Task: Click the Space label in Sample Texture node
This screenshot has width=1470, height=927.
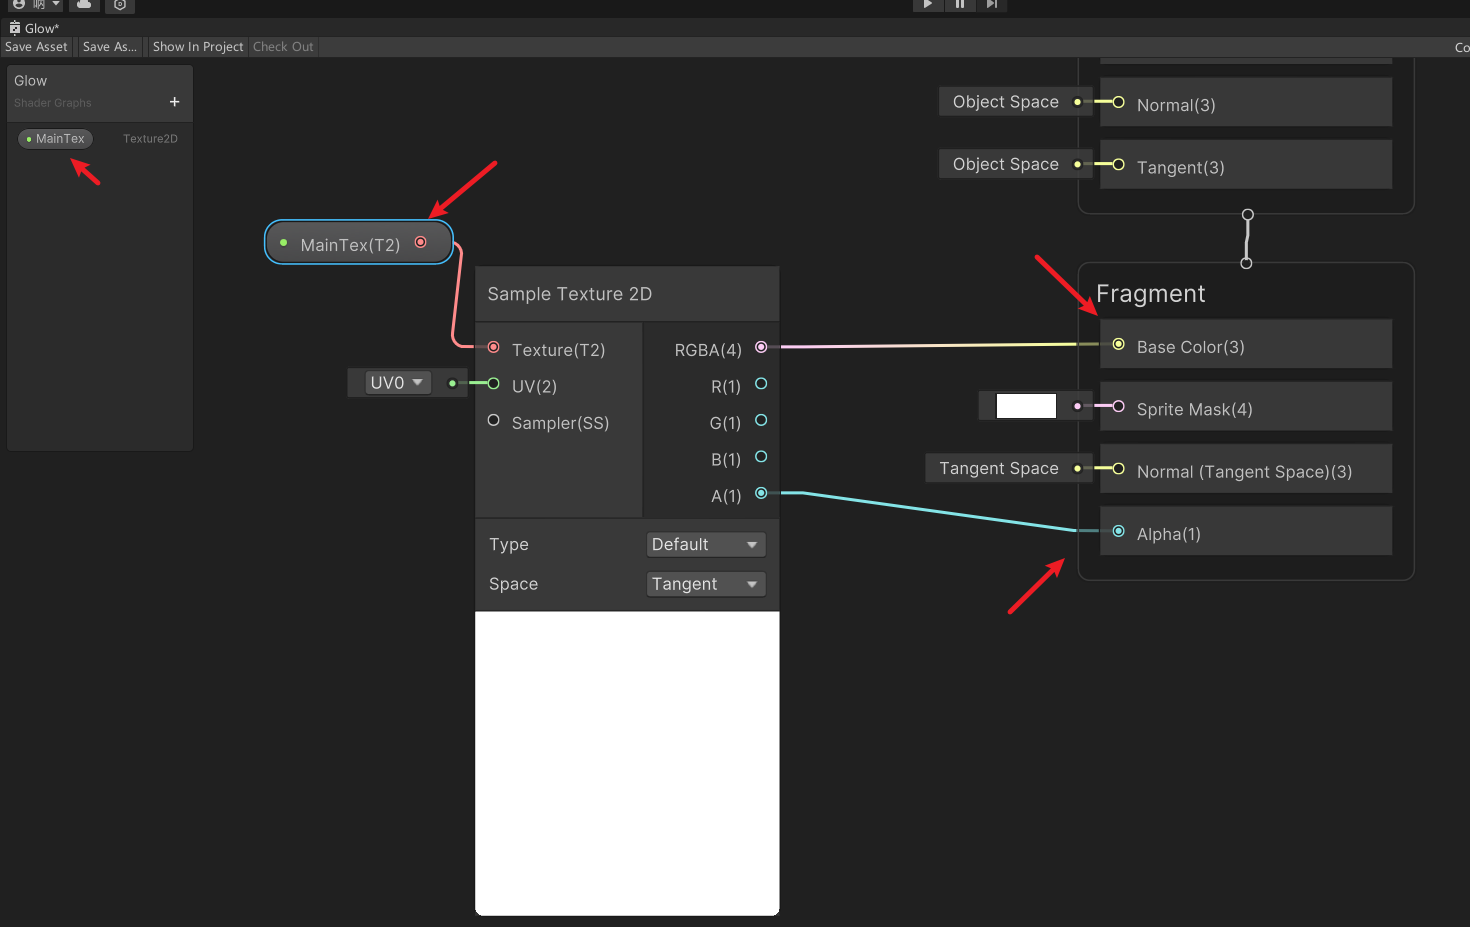Action: click(513, 584)
